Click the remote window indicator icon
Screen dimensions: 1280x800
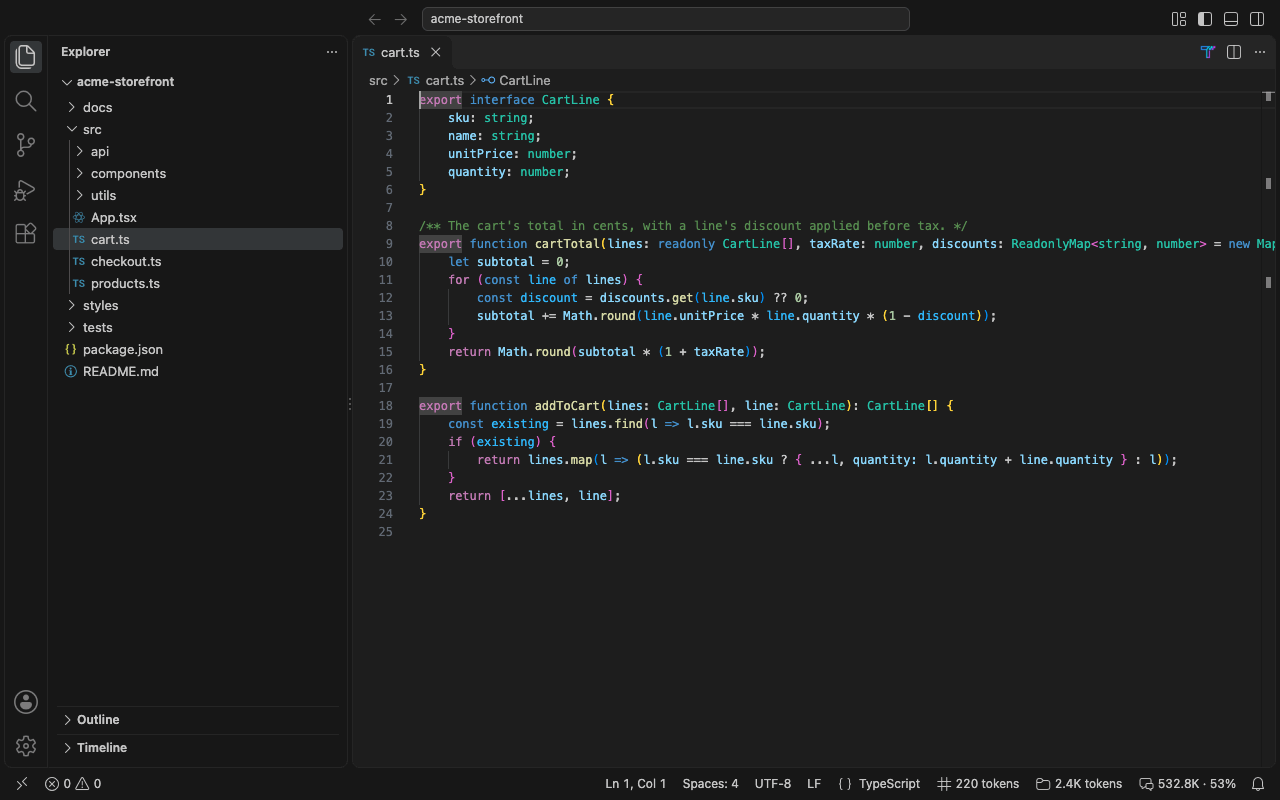pos(22,784)
